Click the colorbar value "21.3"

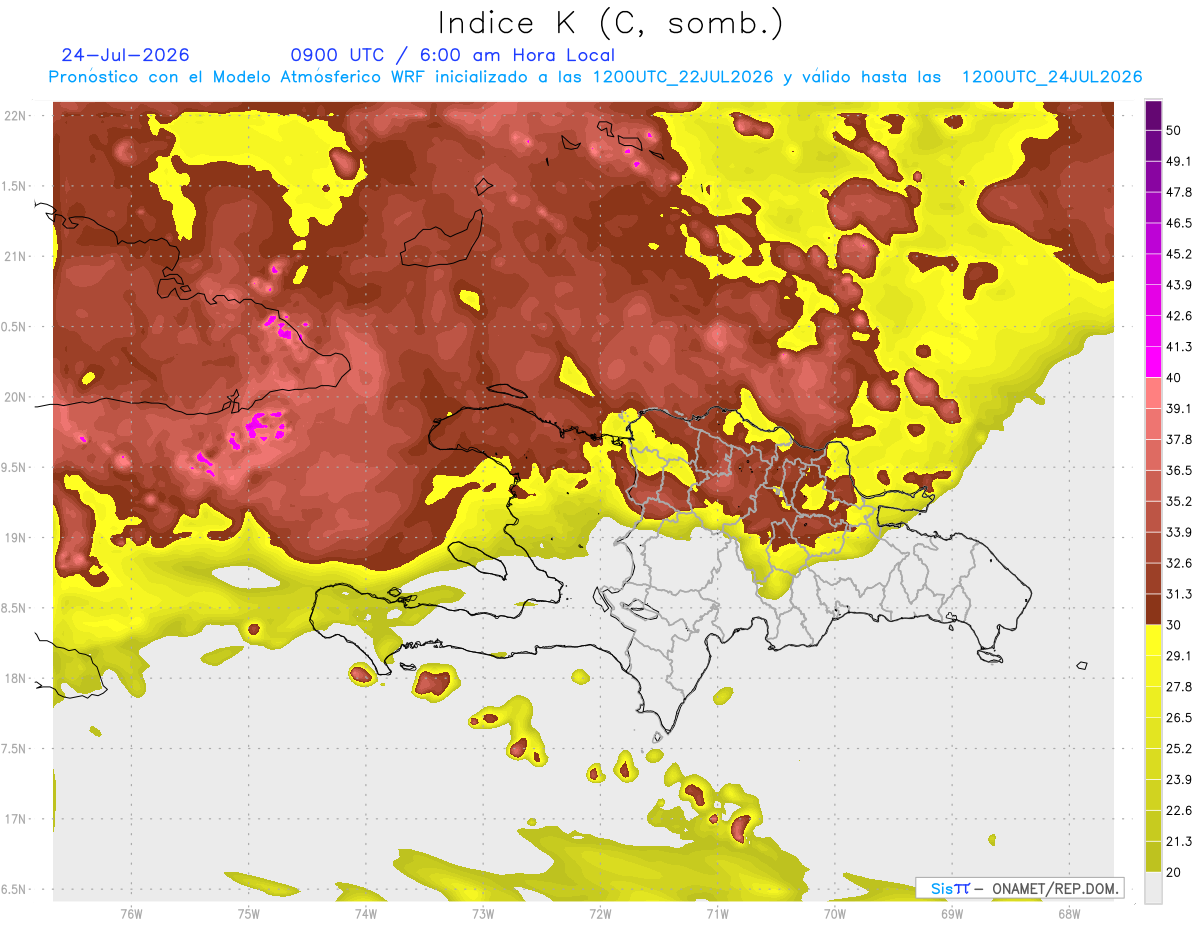point(1179,842)
